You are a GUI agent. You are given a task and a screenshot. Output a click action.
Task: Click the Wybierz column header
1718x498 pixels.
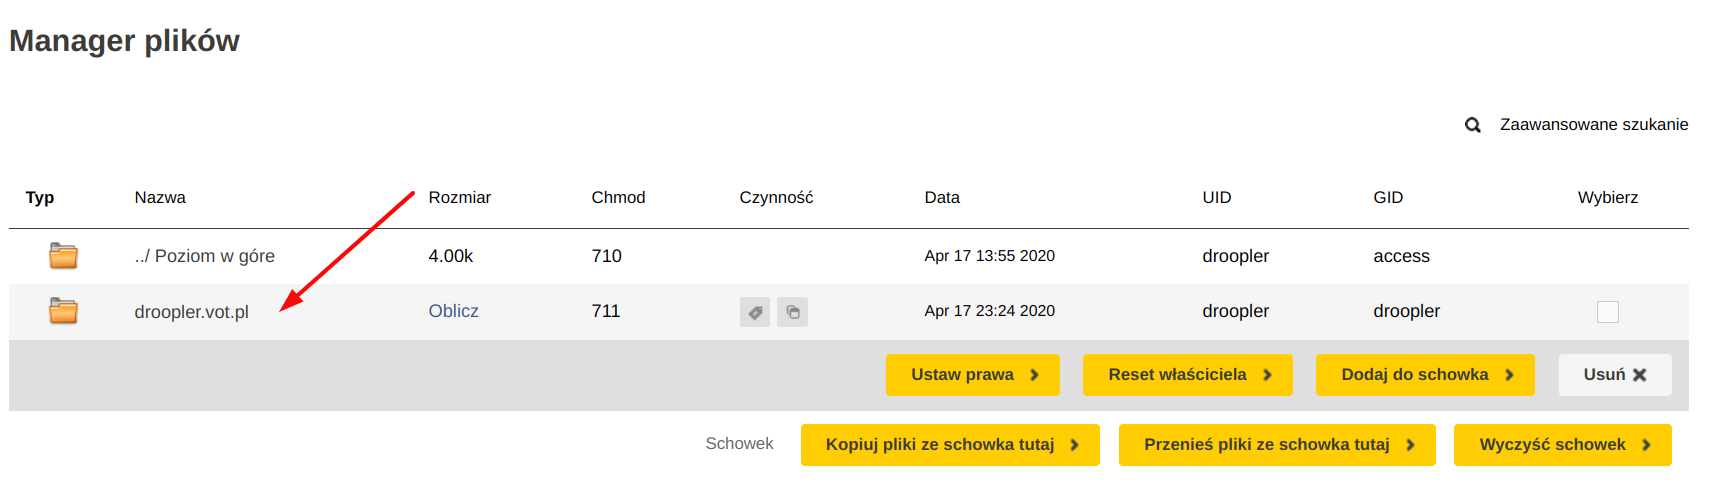(x=1608, y=198)
